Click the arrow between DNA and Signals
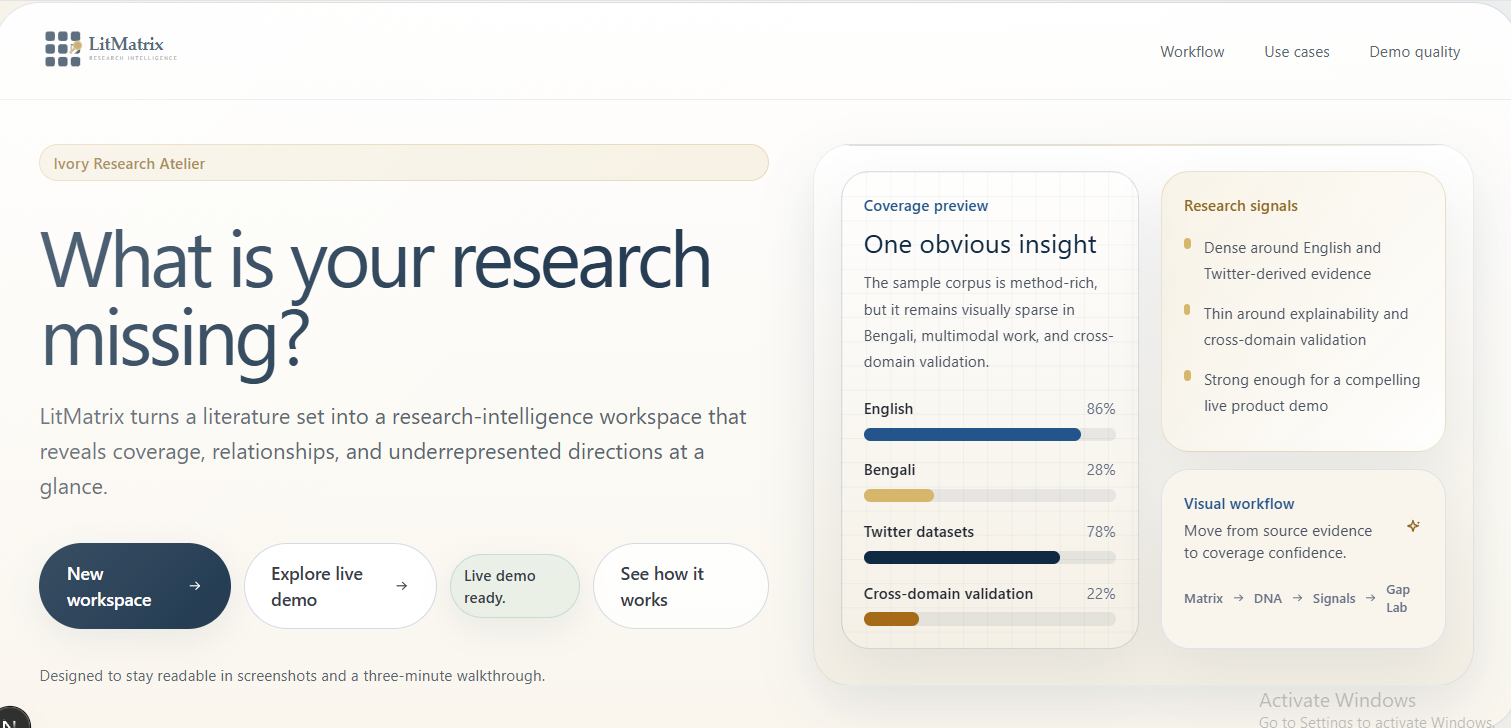 pos(1297,598)
